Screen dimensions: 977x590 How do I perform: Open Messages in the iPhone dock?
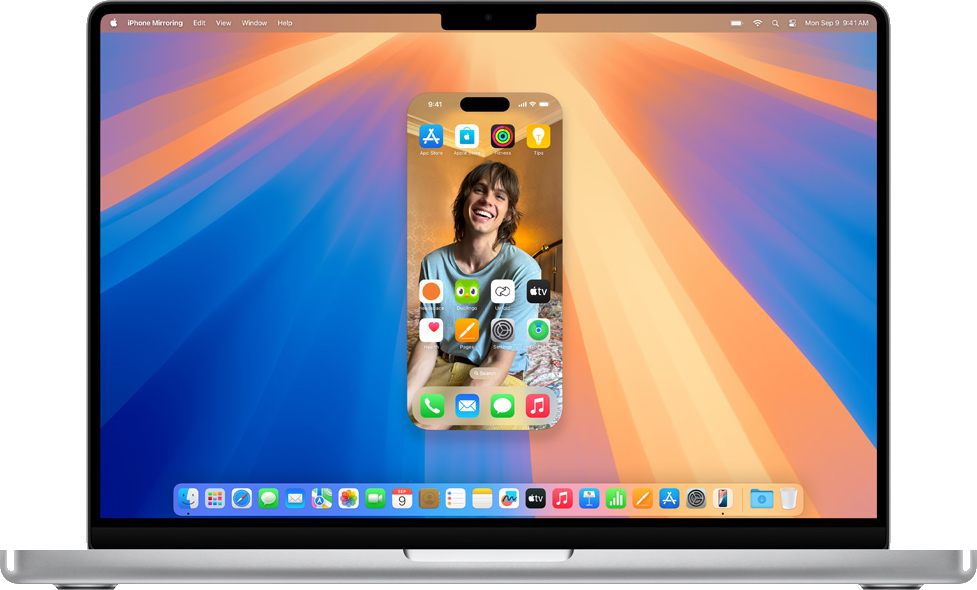pyautogui.click(x=502, y=406)
